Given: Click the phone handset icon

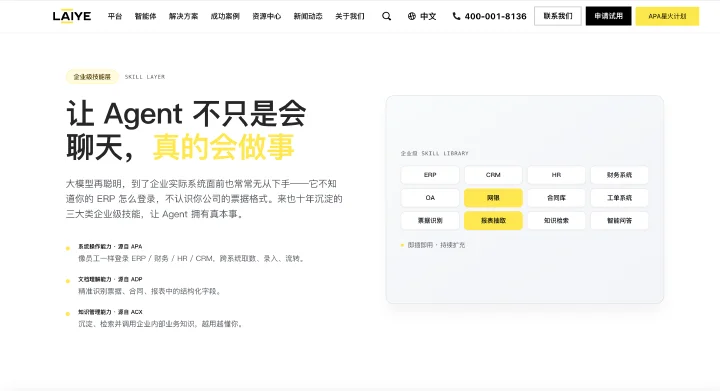Looking at the screenshot, I should pyautogui.click(x=456, y=16).
